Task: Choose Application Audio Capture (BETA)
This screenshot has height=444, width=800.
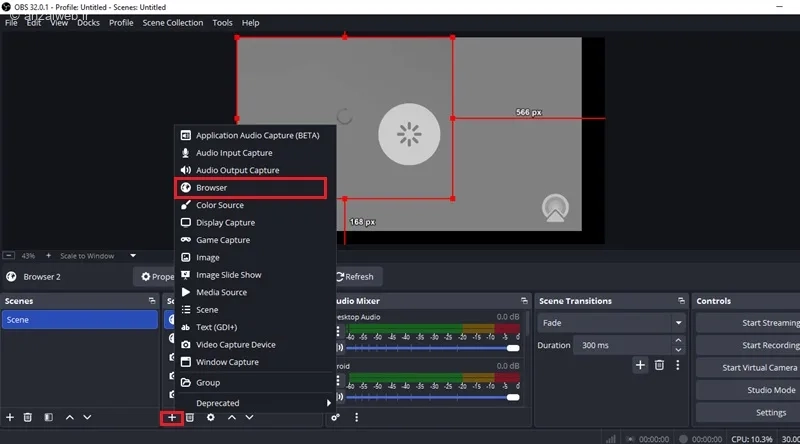Action: 255,135
